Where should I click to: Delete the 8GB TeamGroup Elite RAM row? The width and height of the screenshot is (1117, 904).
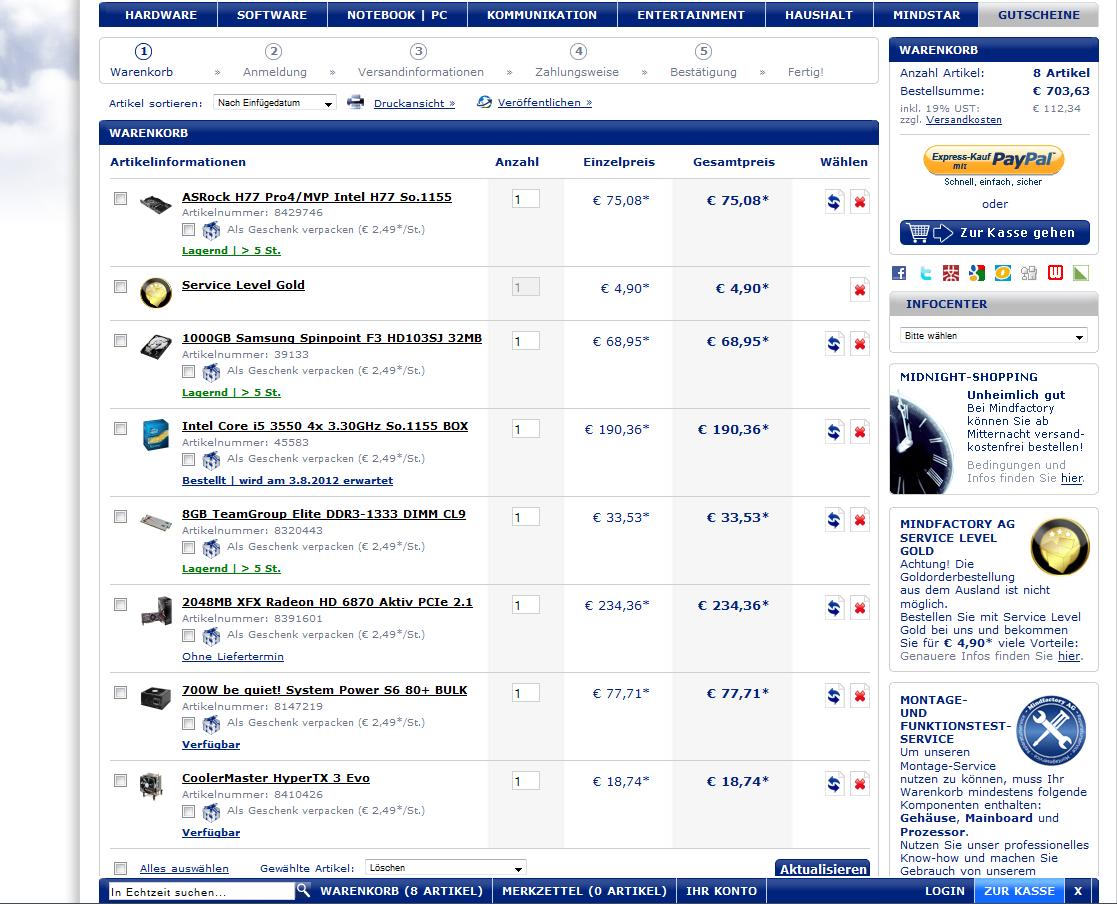pyautogui.click(x=860, y=520)
